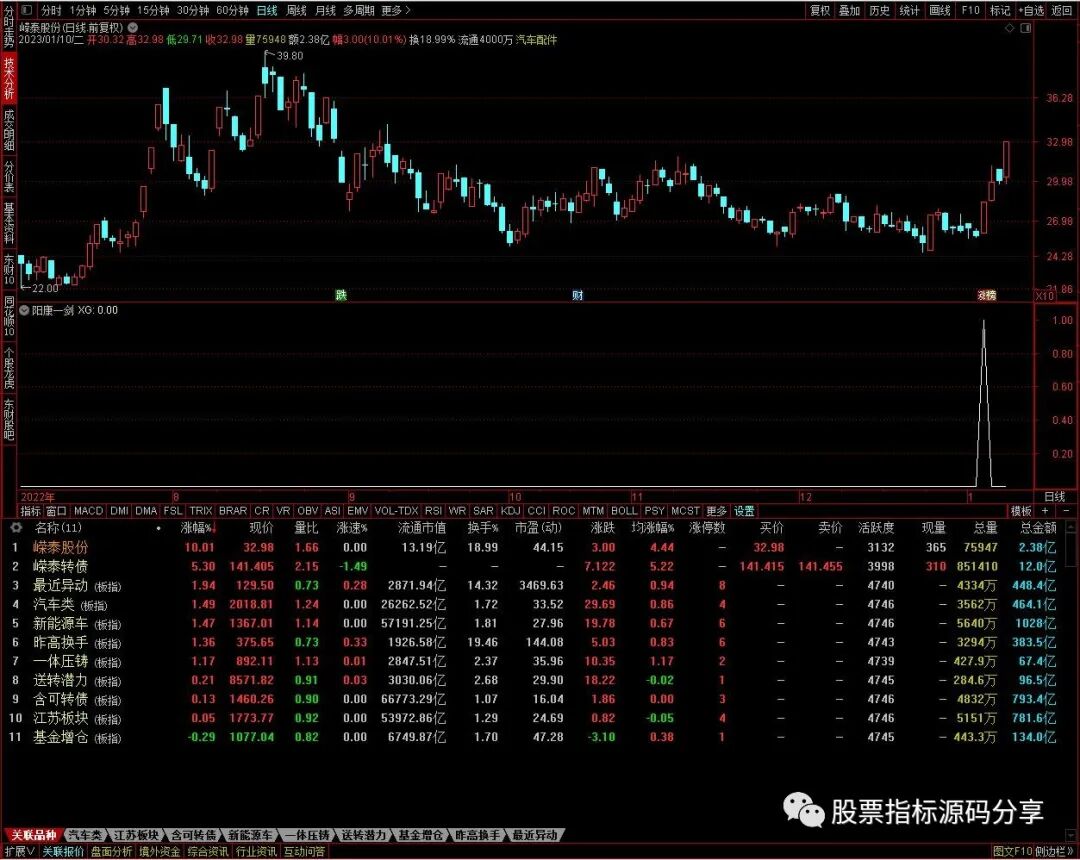Select the VOL-TDX indicator

396,511
